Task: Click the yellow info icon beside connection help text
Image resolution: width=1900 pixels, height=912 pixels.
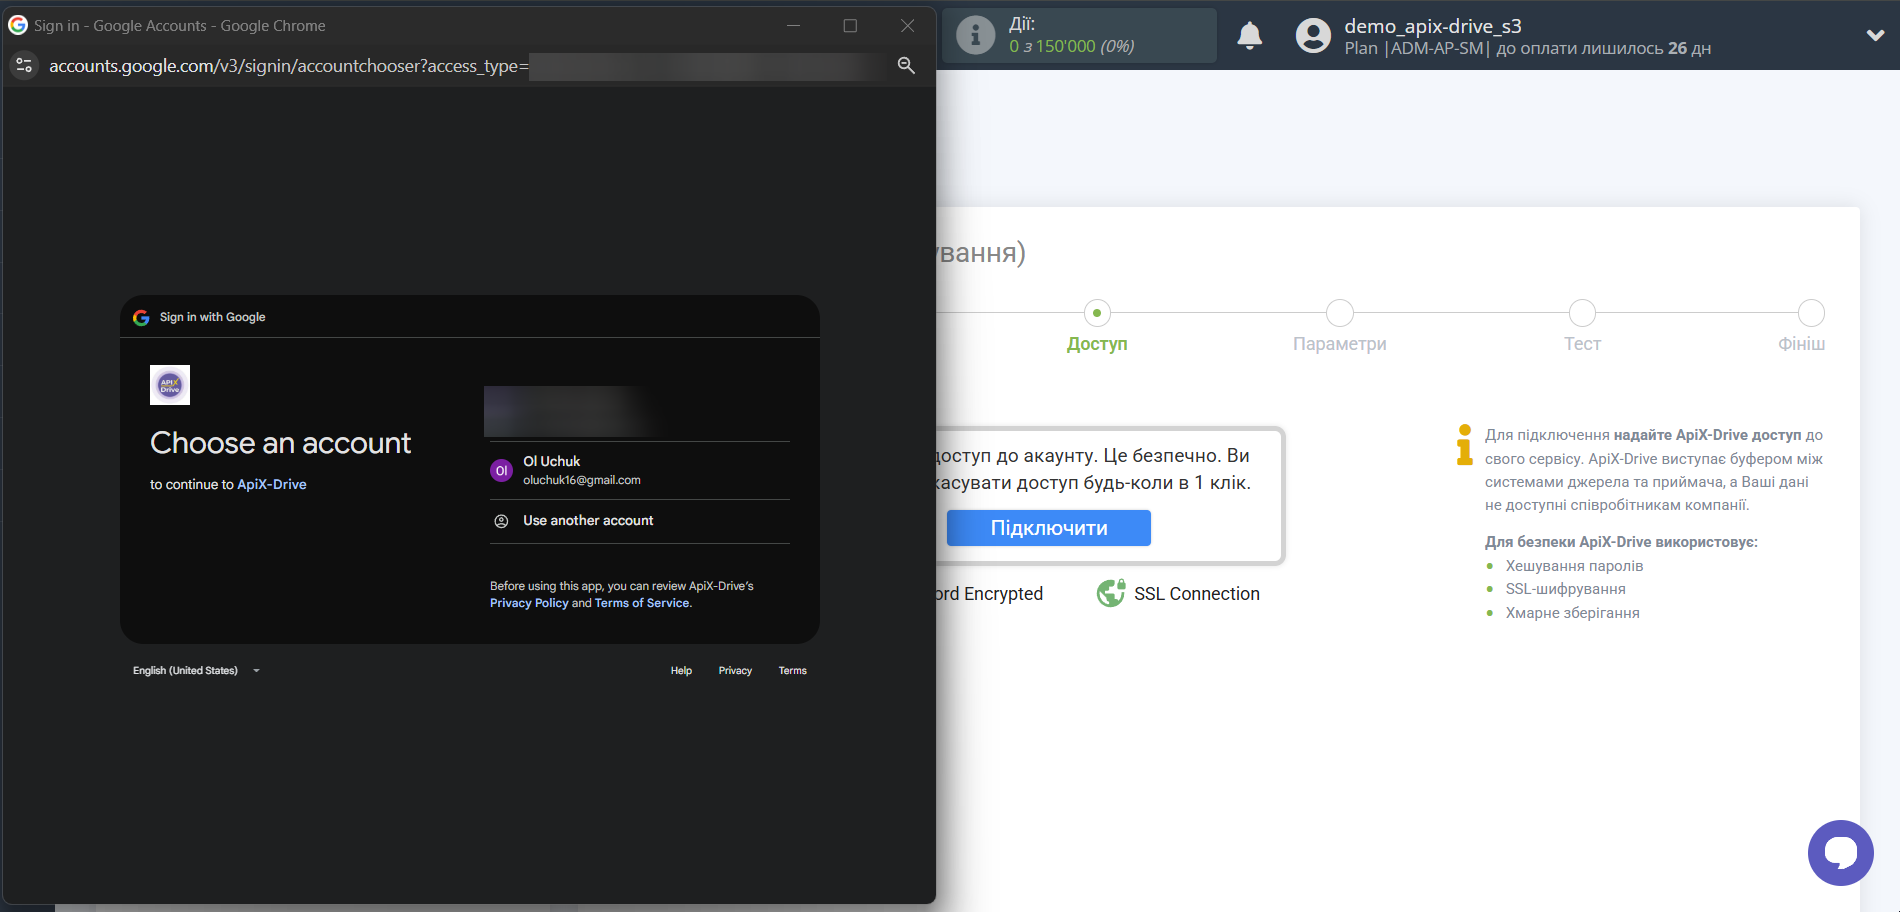Action: click(x=1465, y=445)
